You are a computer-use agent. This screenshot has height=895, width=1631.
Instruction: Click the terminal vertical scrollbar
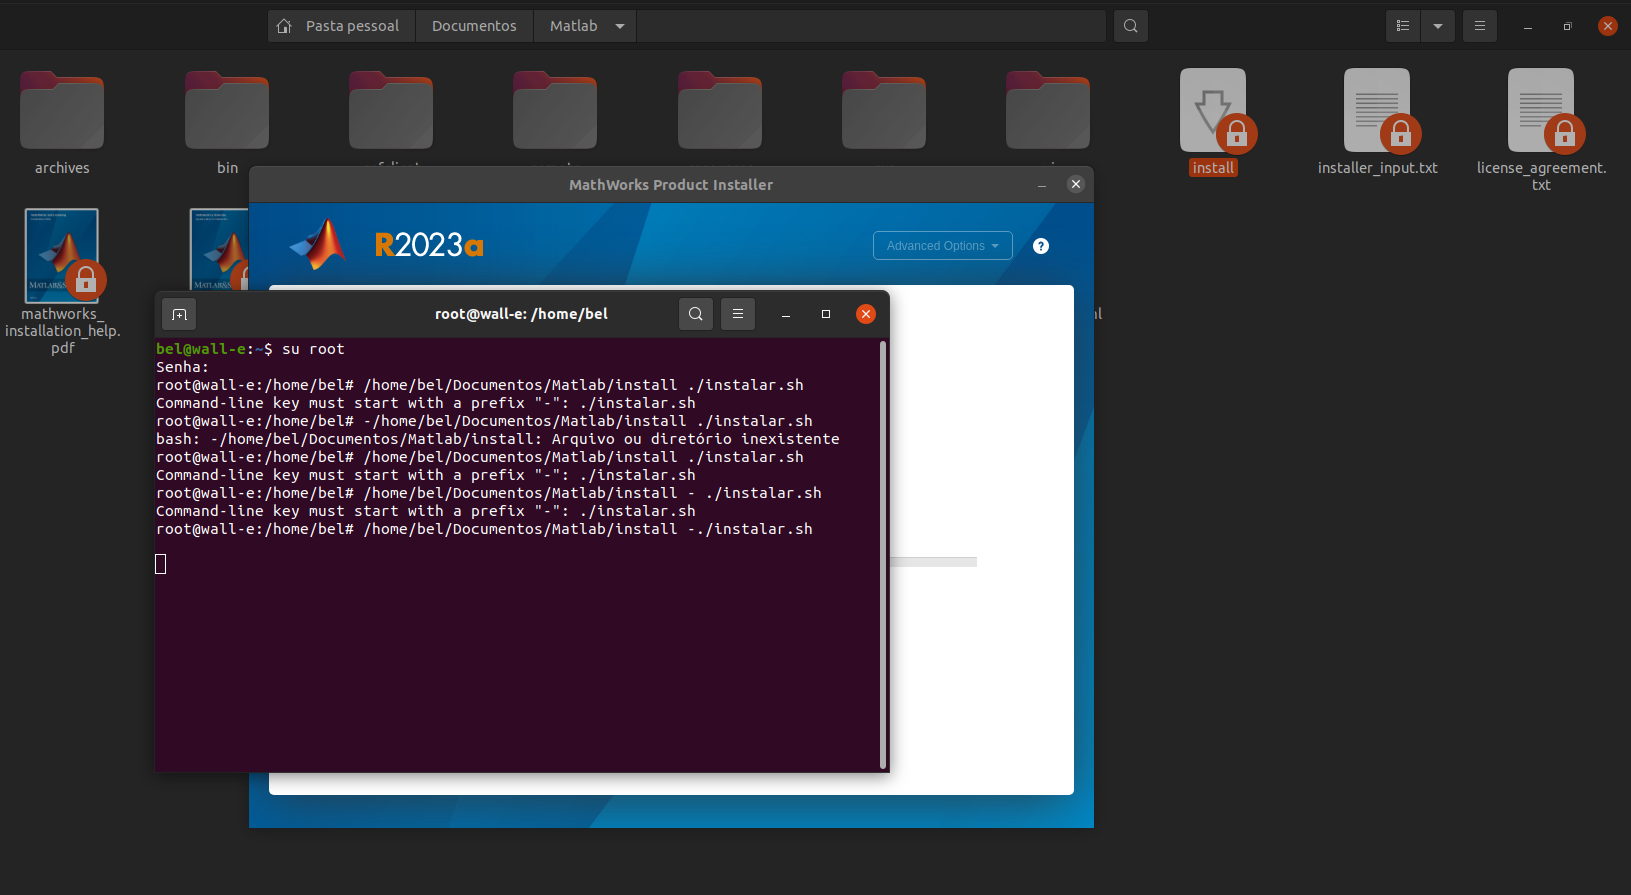point(883,555)
